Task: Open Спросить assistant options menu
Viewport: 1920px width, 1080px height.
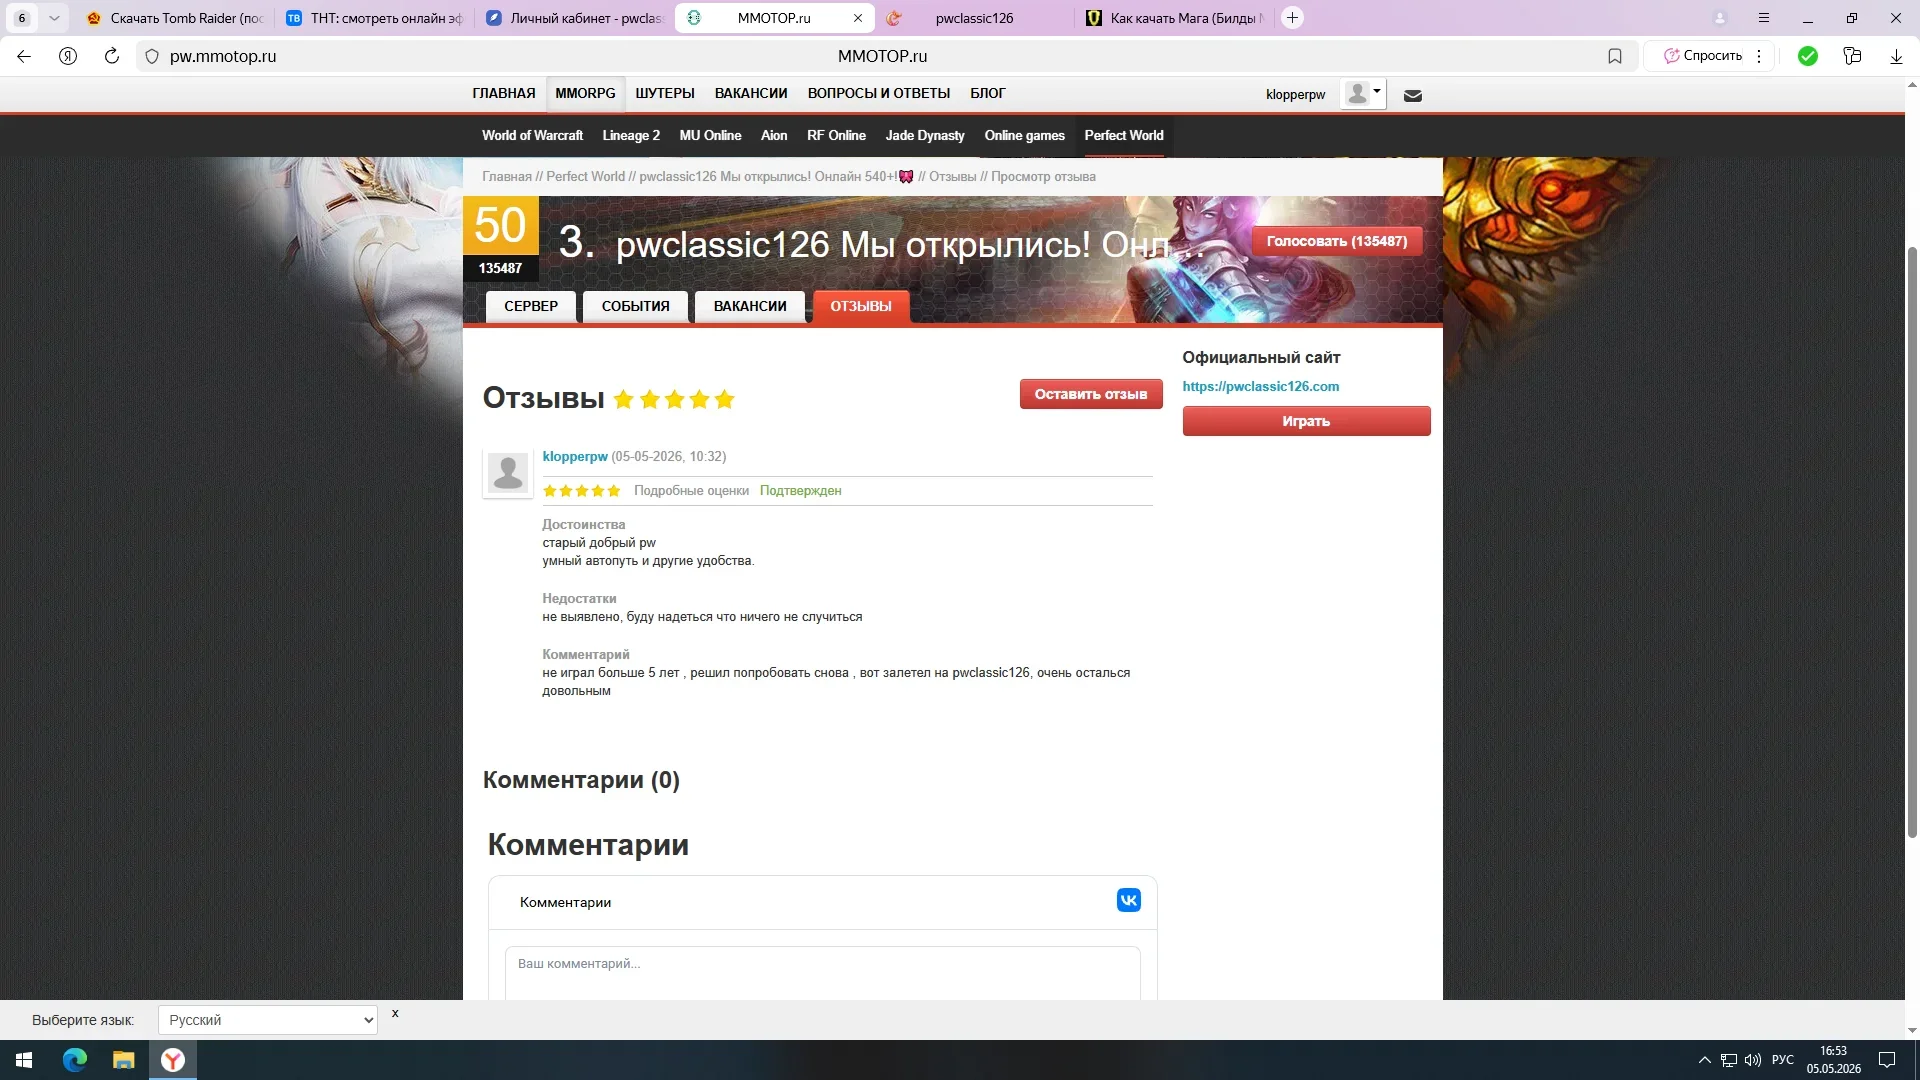Action: point(1759,56)
